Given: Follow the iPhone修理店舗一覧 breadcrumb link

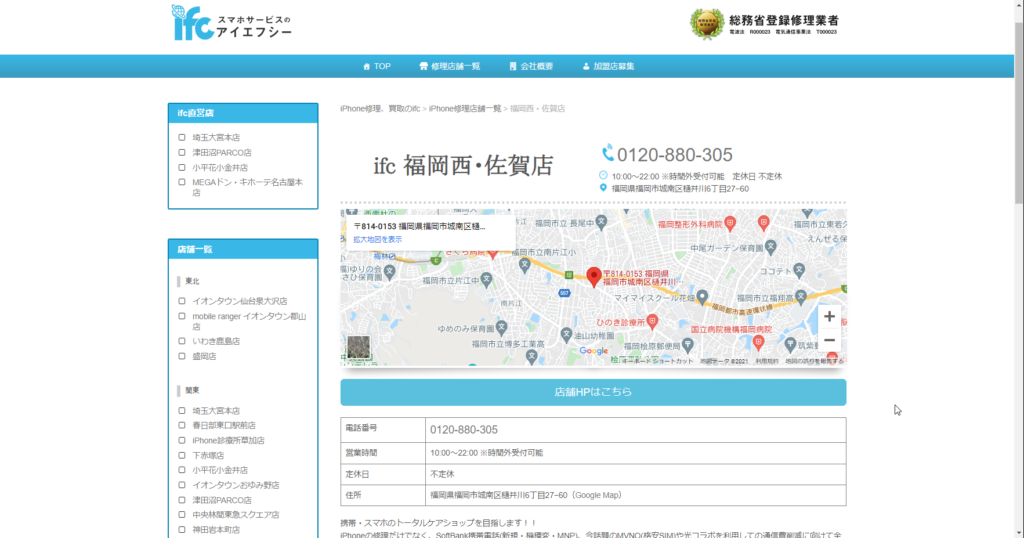Looking at the screenshot, I should pos(465,108).
